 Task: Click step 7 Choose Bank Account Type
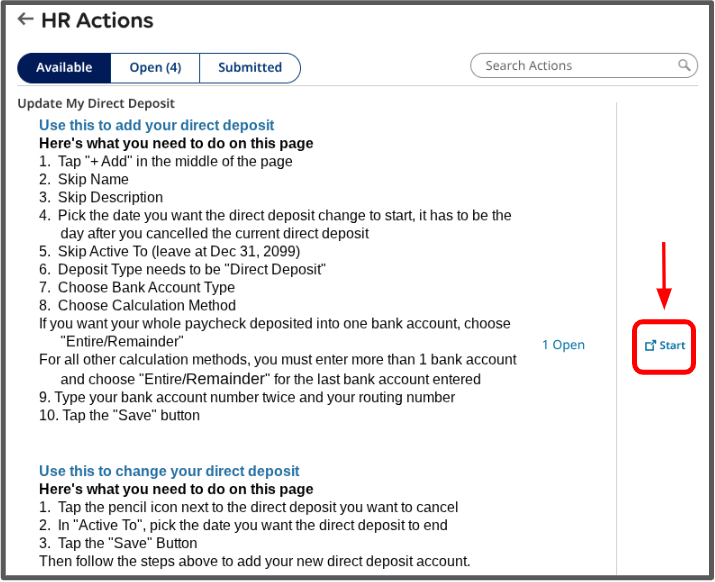coord(137,287)
